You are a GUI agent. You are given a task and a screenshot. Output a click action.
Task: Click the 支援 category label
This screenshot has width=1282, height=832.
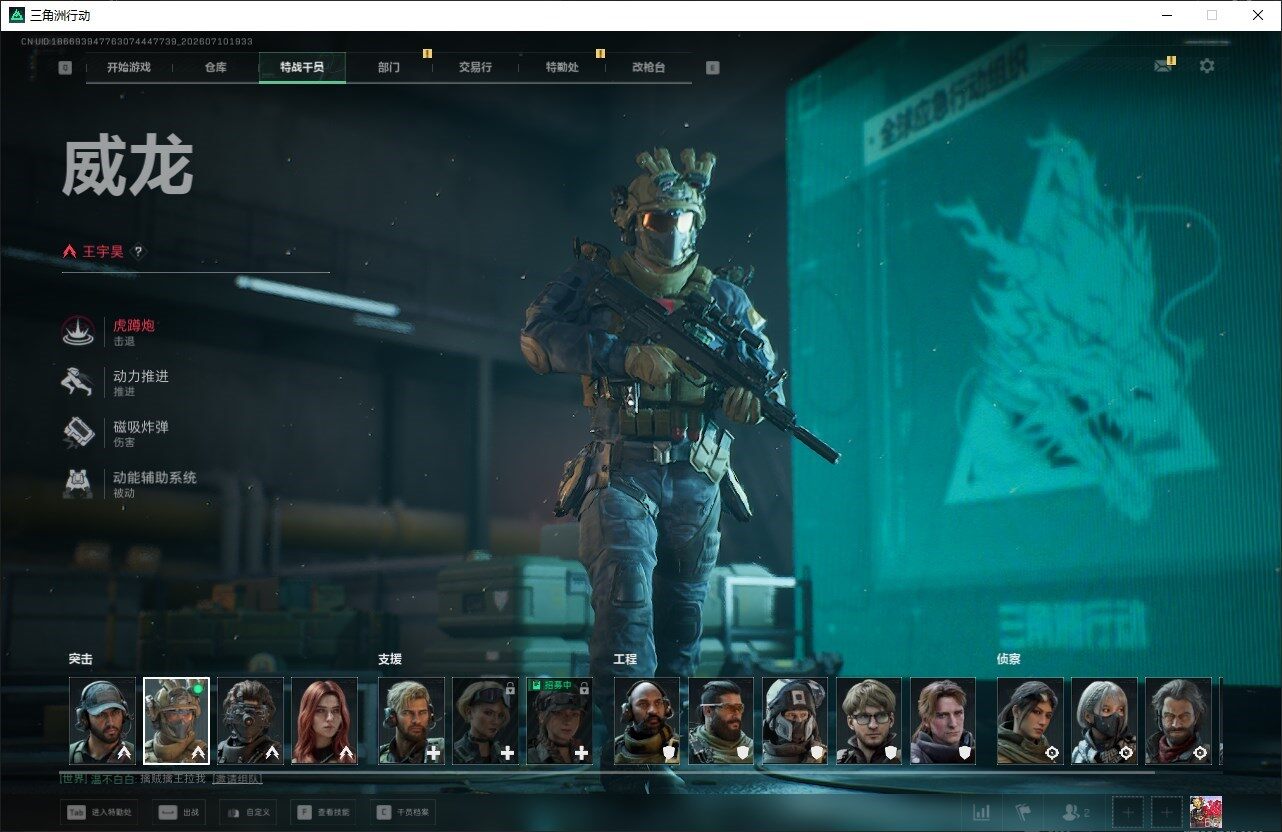(x=390, y=660)
